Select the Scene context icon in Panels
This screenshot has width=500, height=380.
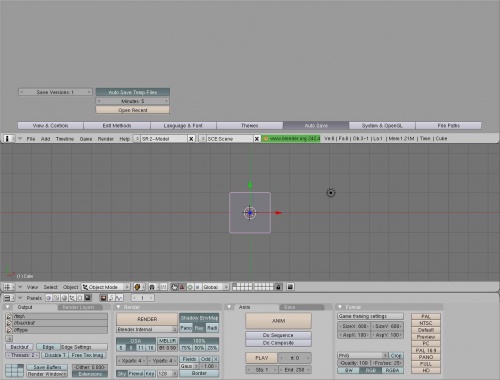88,298
